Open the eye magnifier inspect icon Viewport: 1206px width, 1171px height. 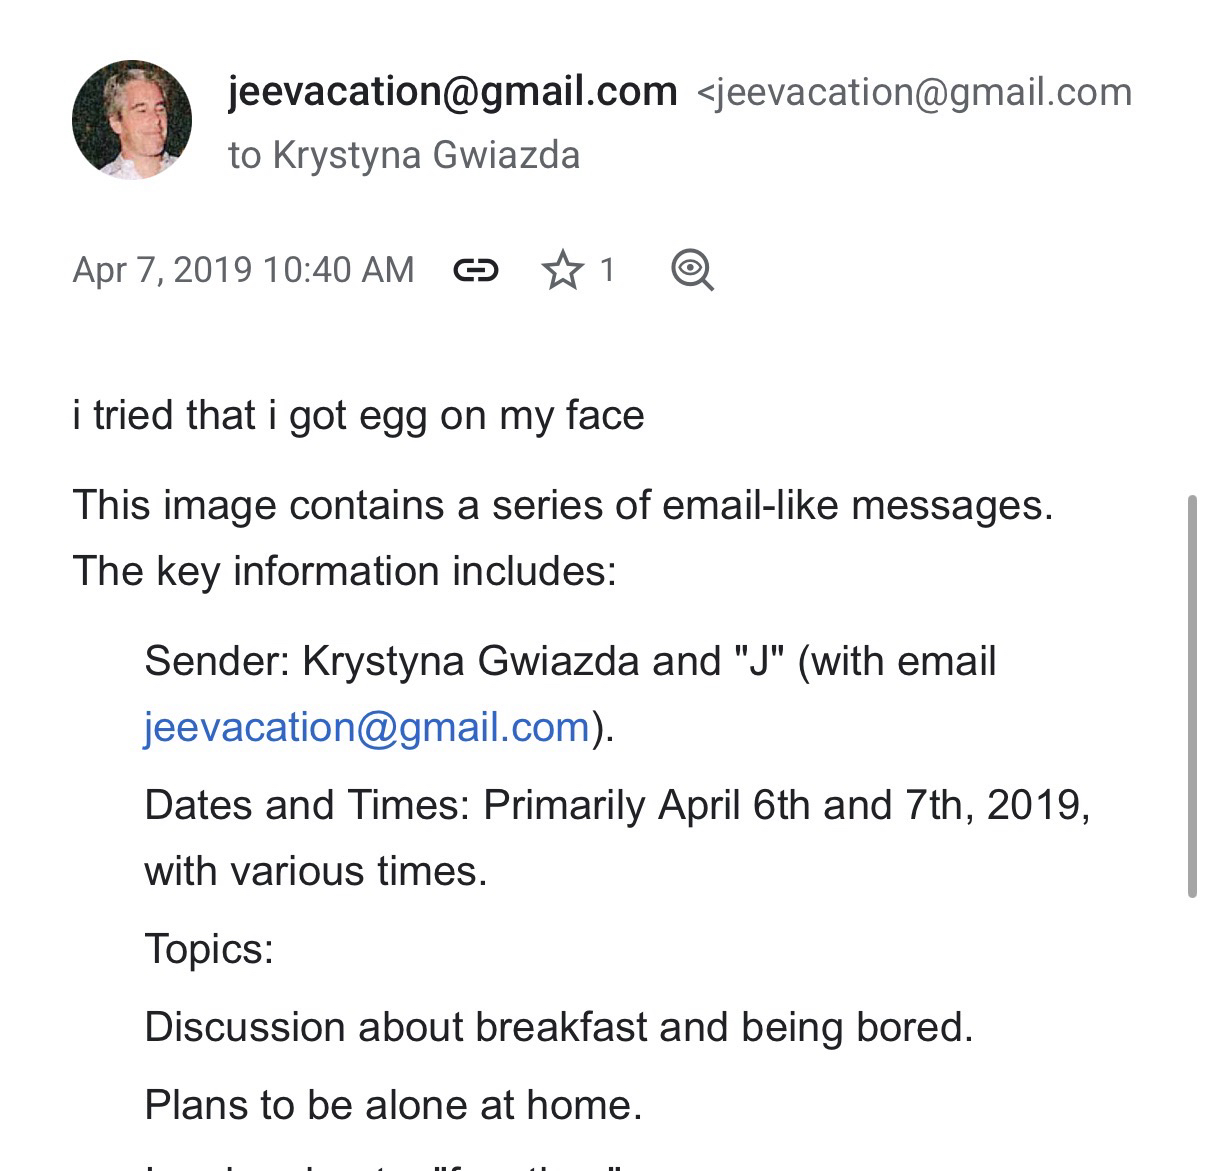[x=692, y=270]
